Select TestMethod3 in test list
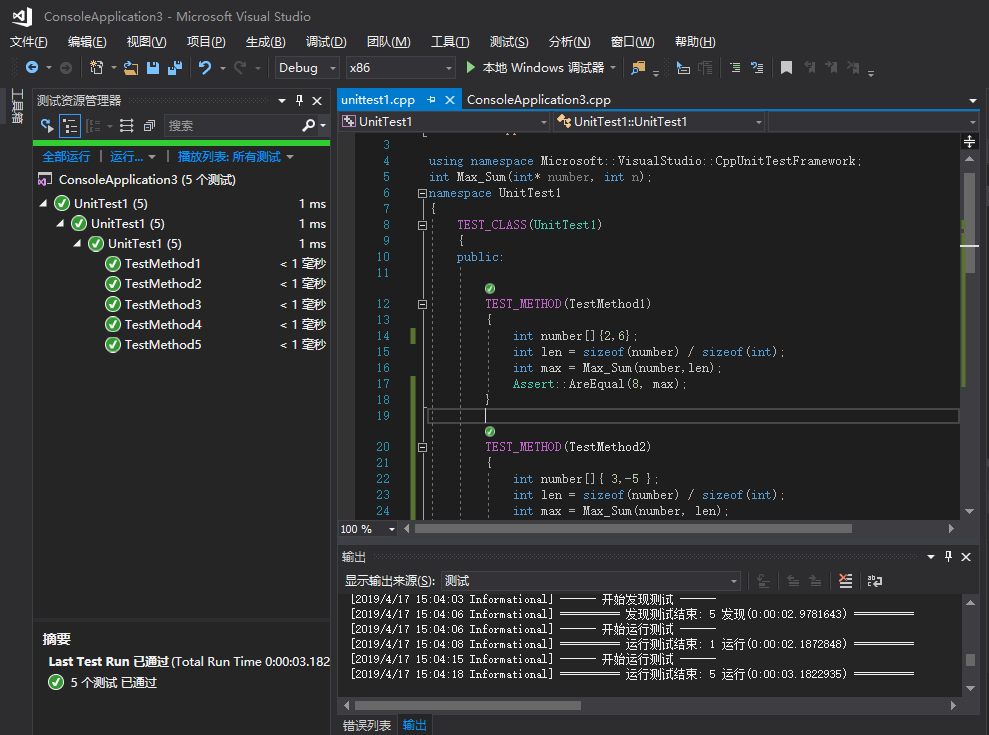The image size is (989, 735). pos(163,304)
